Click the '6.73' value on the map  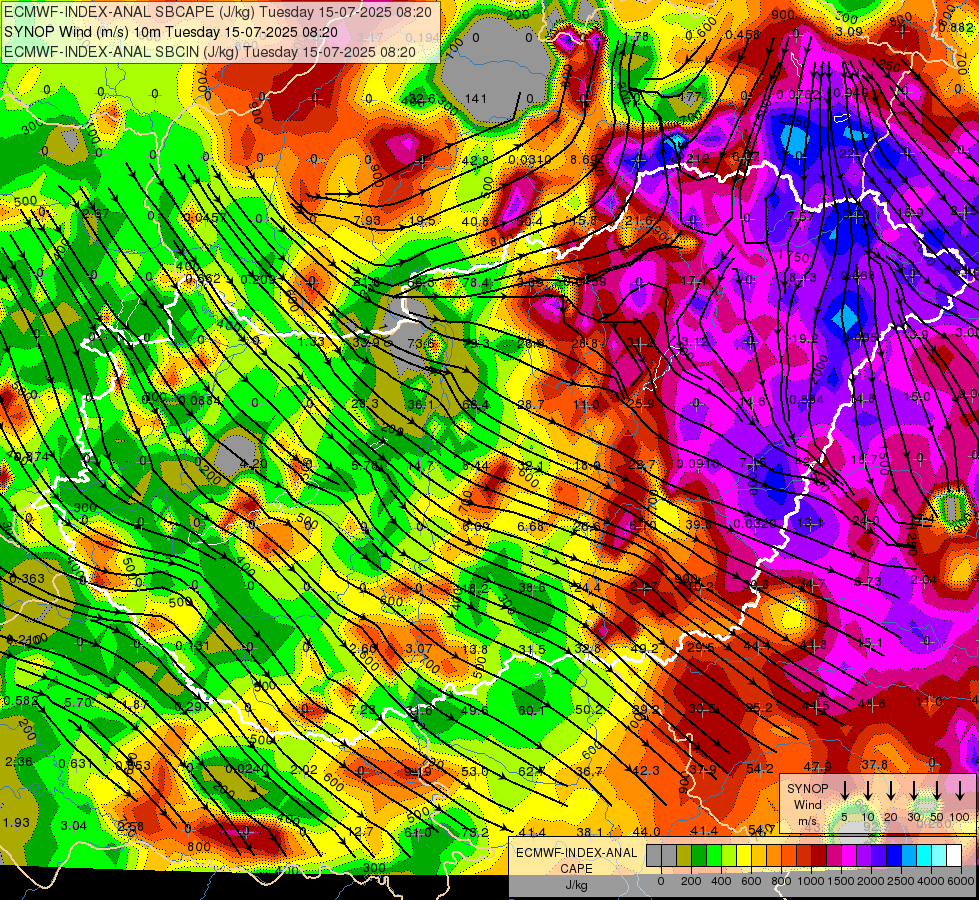867,581
